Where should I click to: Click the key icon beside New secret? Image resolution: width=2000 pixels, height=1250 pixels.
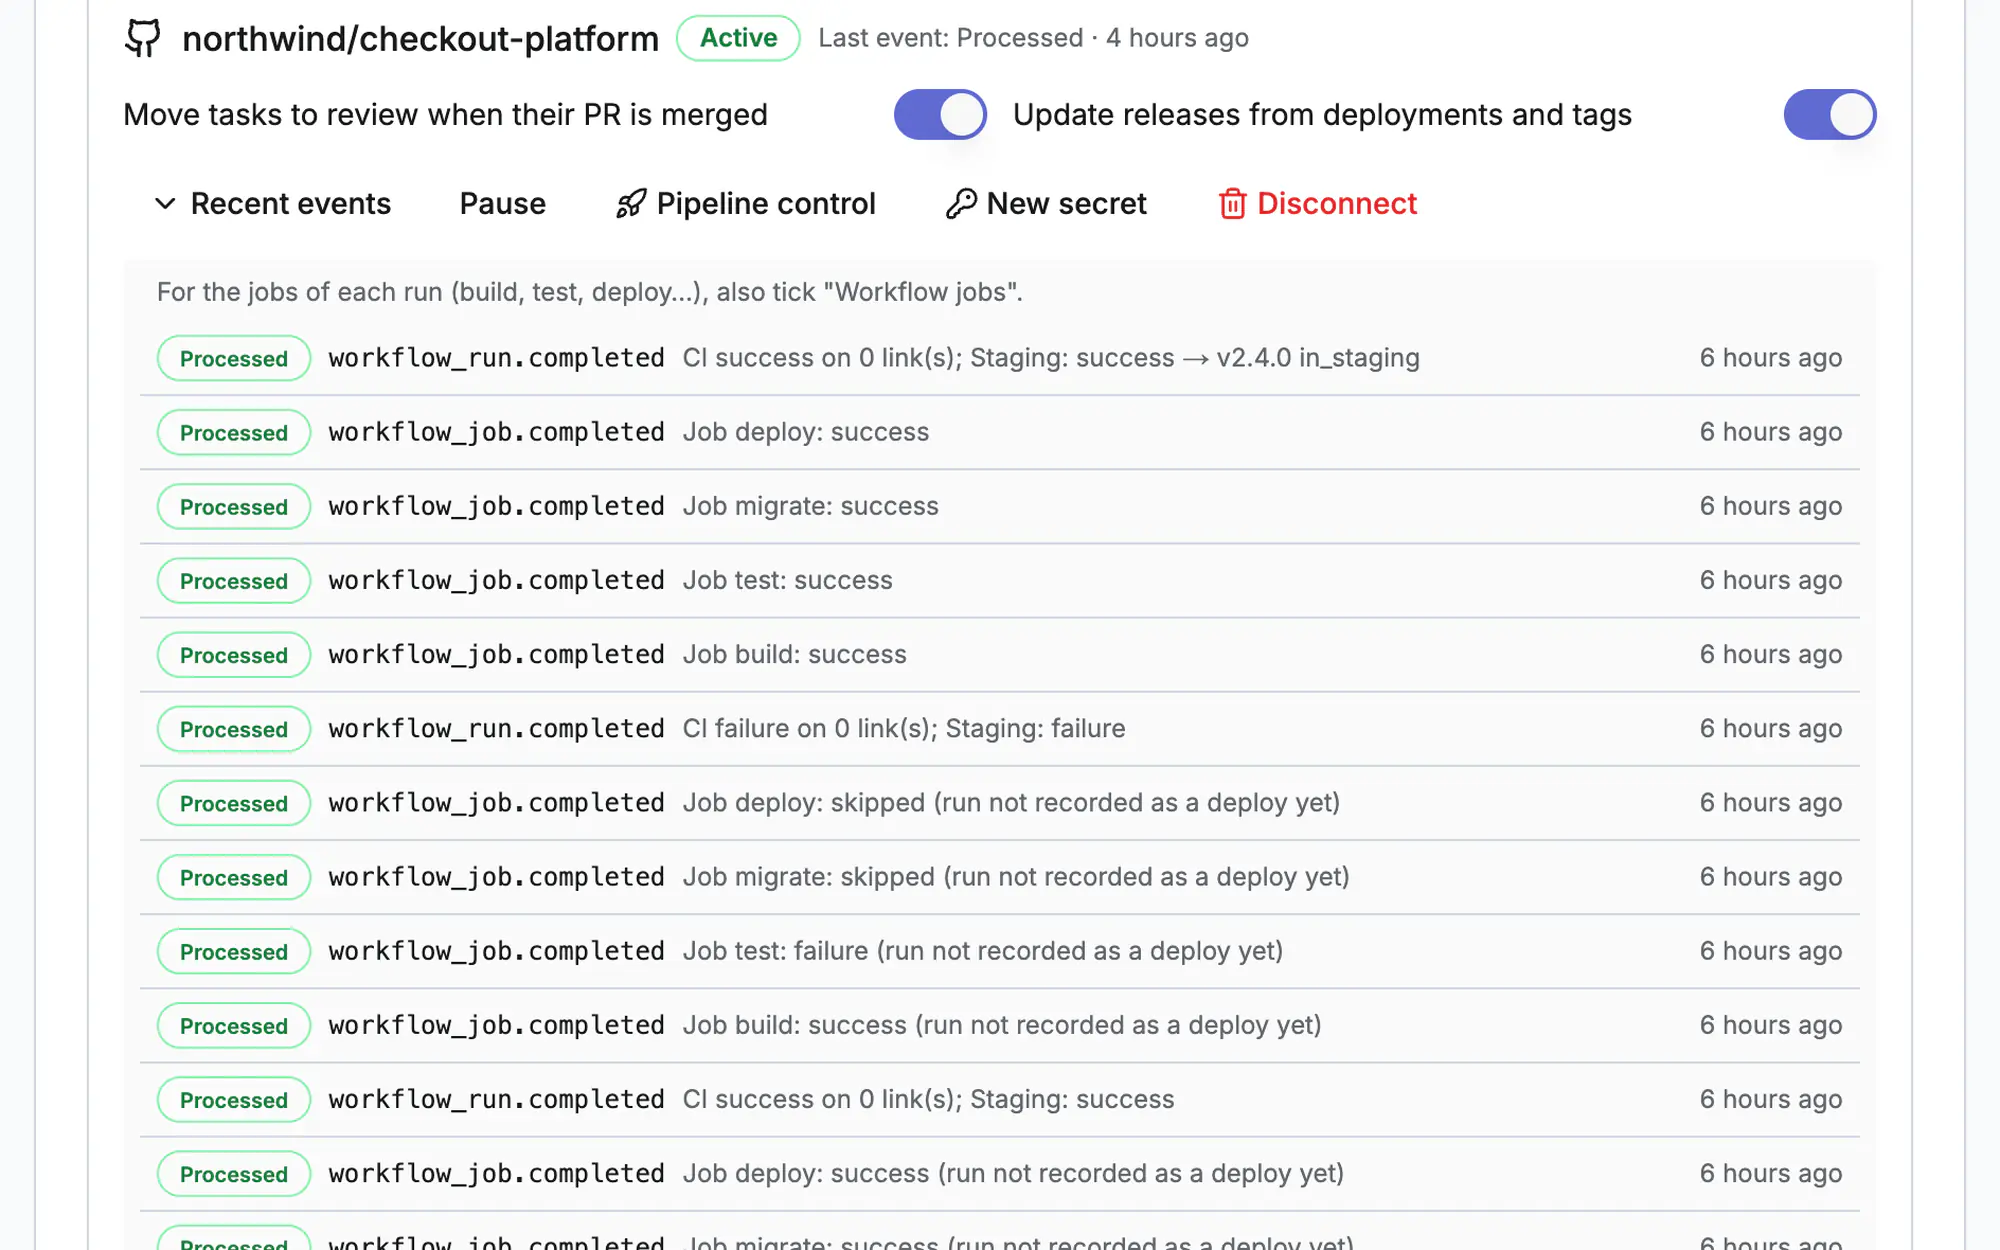coord(961,204)
